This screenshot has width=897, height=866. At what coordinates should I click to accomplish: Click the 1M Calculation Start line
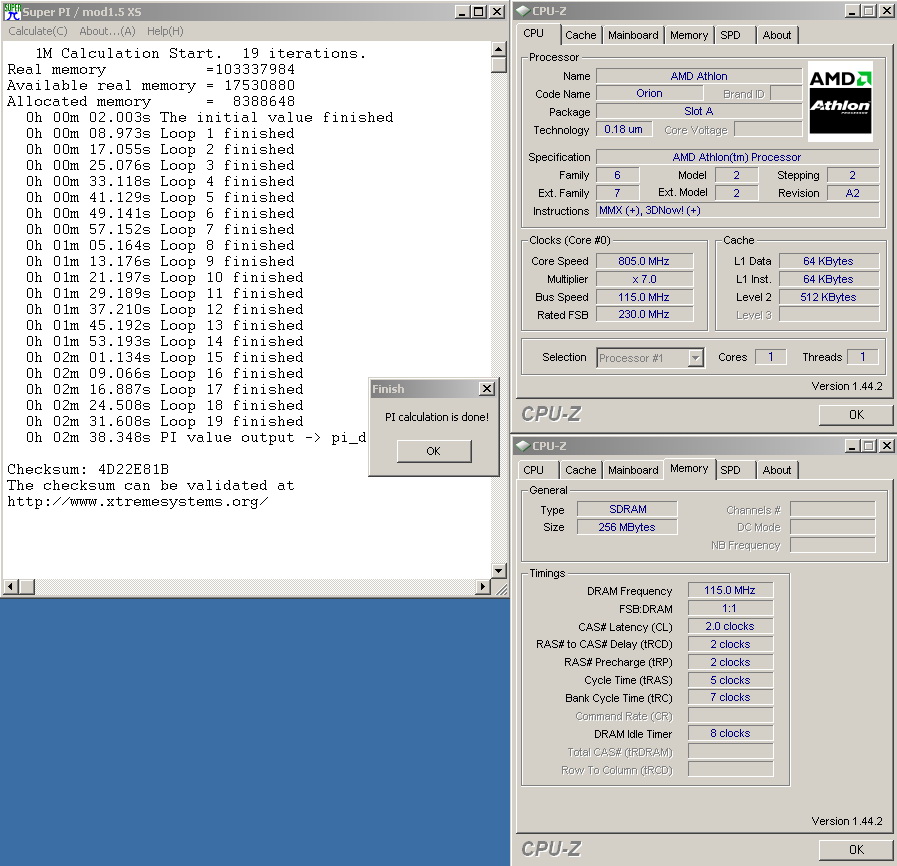click(x=201, y=53)
